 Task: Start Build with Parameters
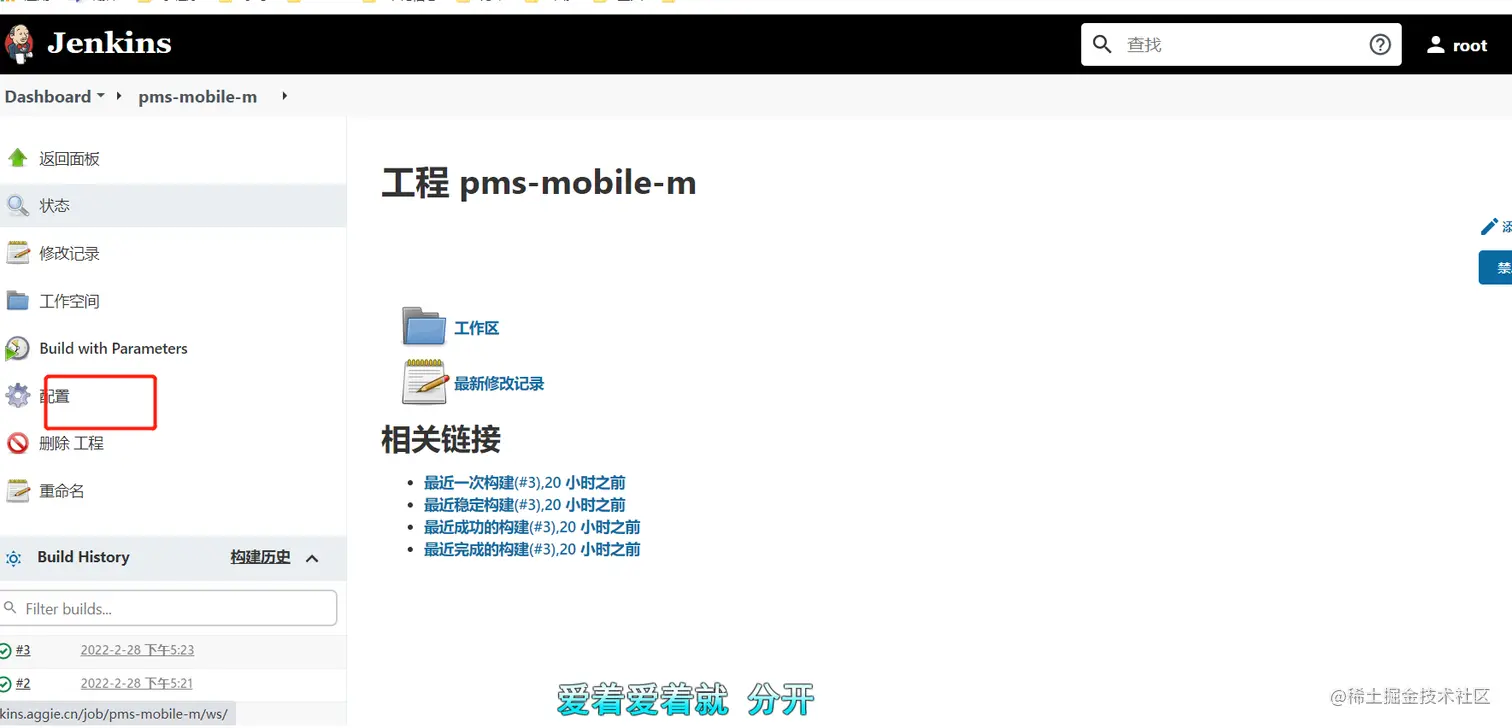click(x=113, y=349)
